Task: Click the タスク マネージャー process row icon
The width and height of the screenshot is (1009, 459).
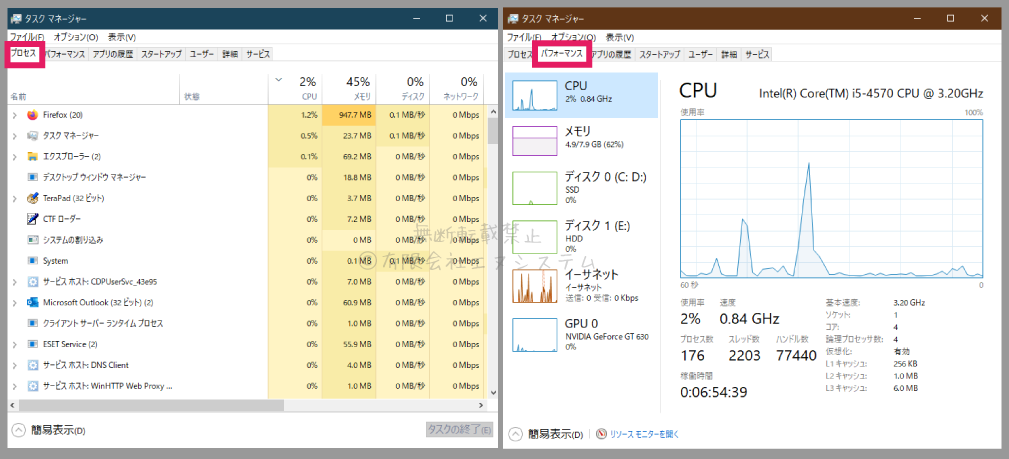Action: point(33,136)
